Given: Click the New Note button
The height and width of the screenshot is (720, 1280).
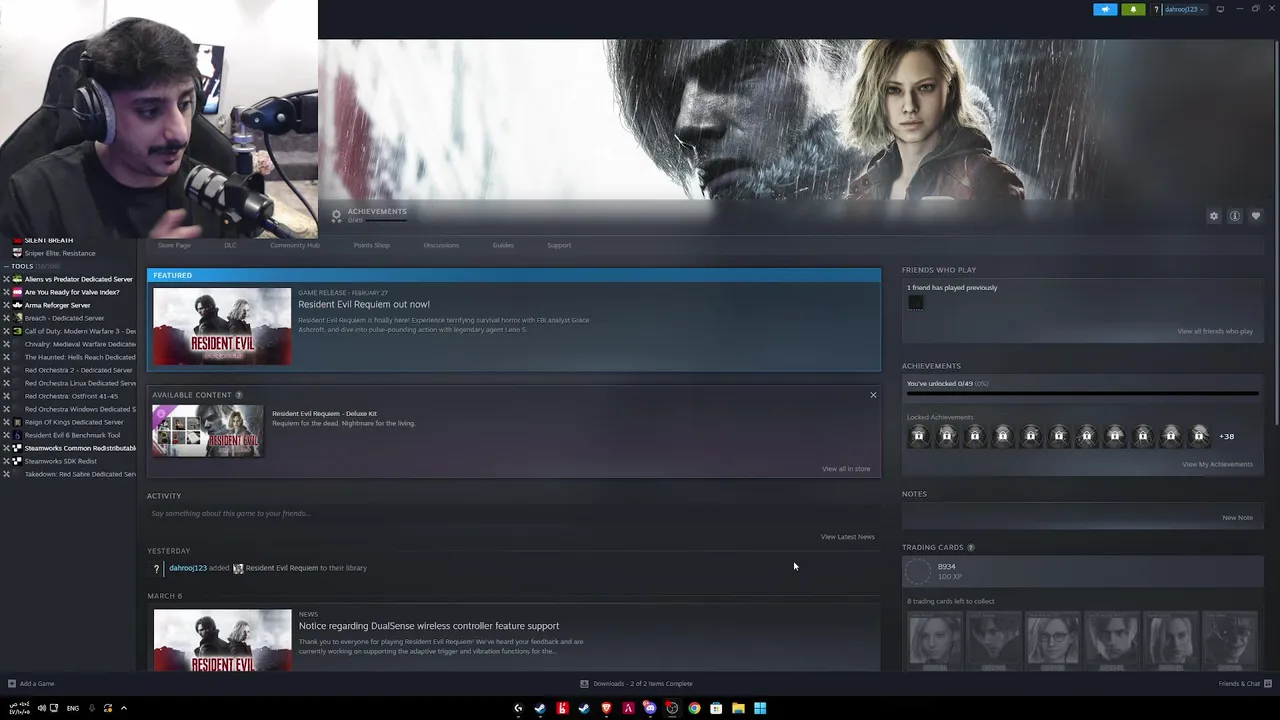Looking at the screenshot, I should click(1237, 518).
